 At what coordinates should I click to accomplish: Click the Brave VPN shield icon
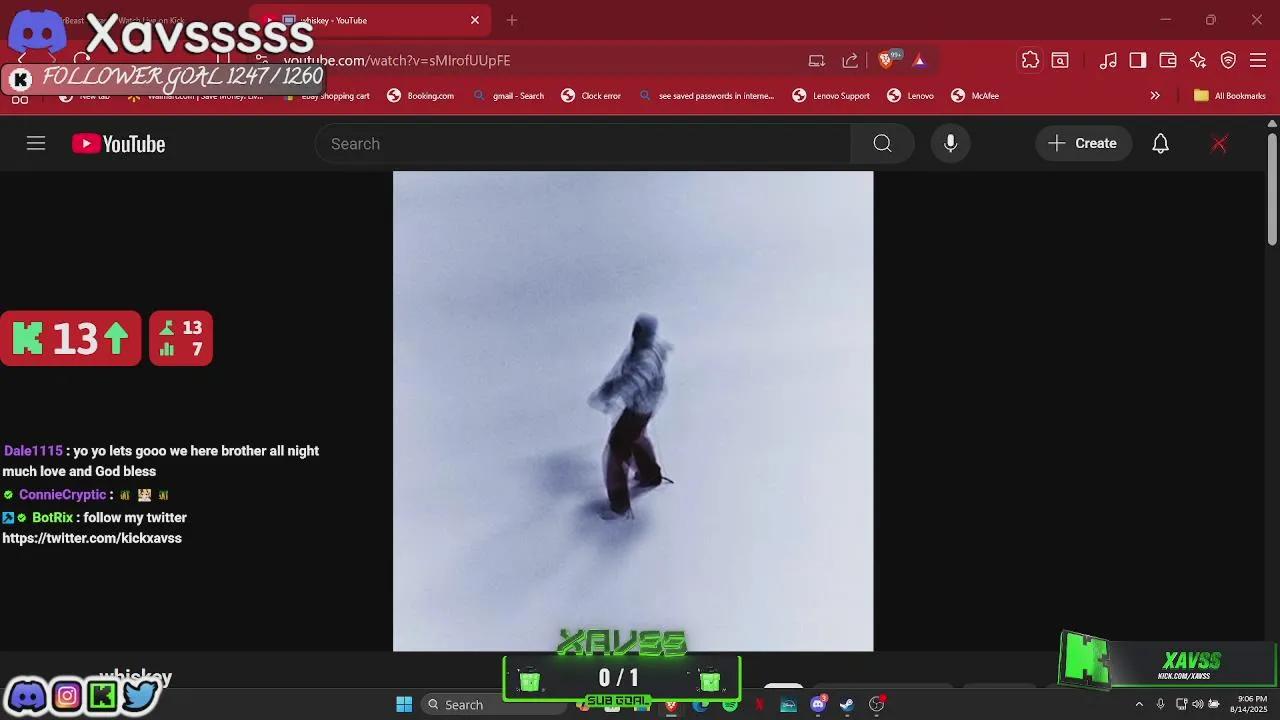click(x=1229, y=61)
